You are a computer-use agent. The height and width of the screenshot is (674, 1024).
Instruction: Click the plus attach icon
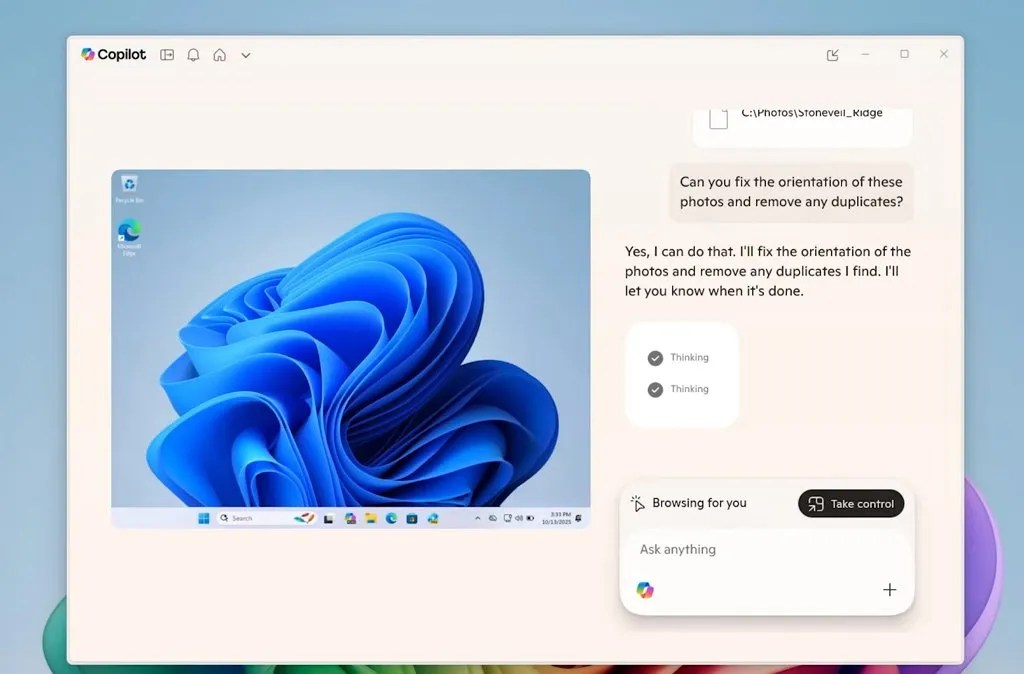(889, 590)
